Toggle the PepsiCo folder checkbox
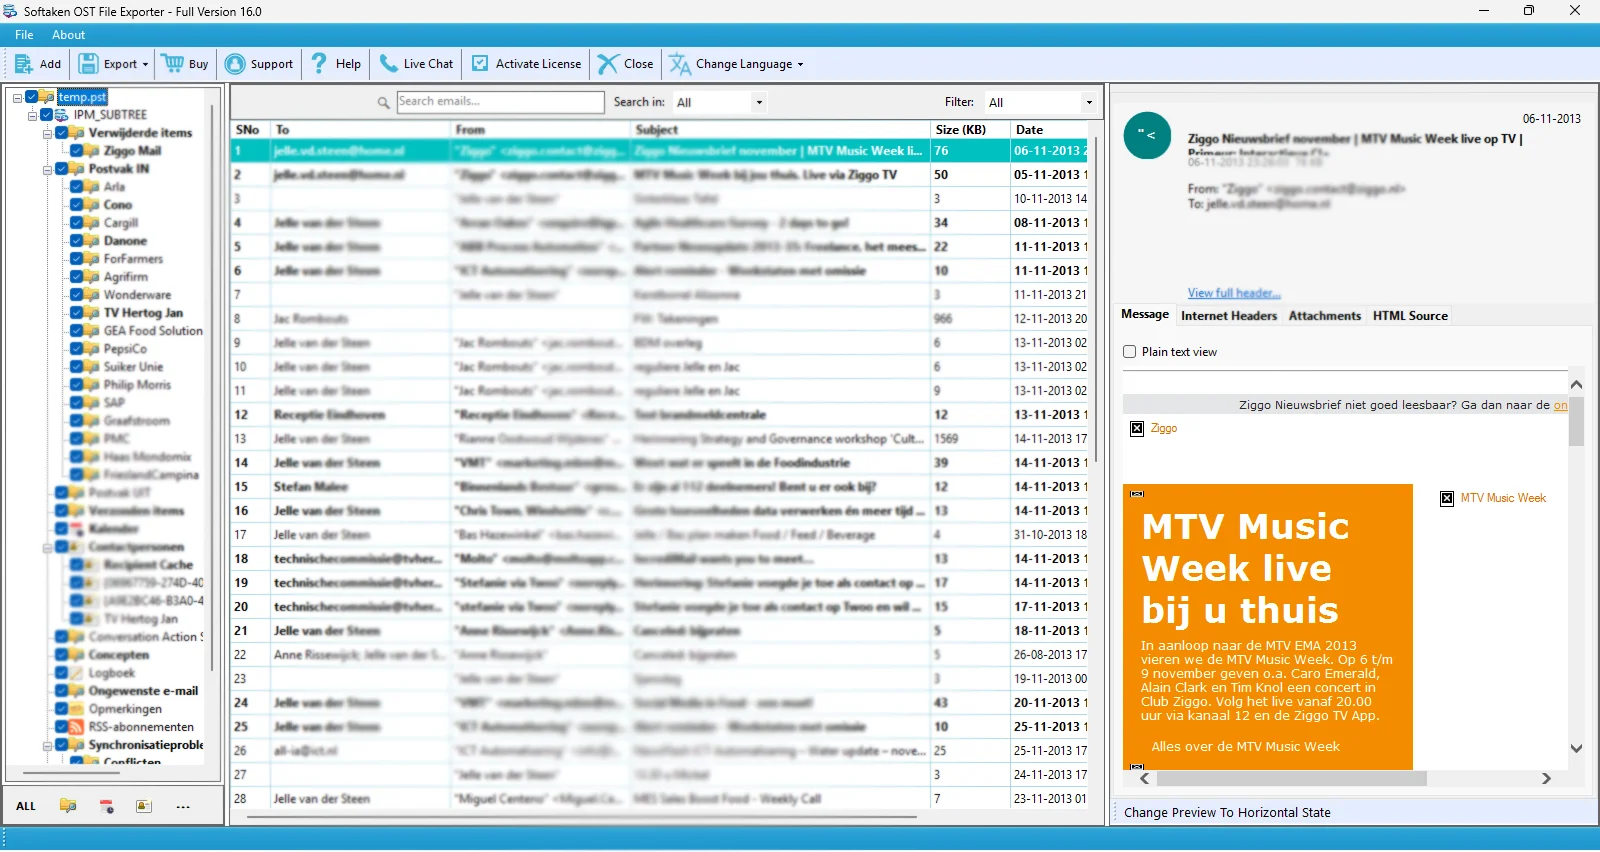This screenshot has width=1600, height=852. (76, 349)
